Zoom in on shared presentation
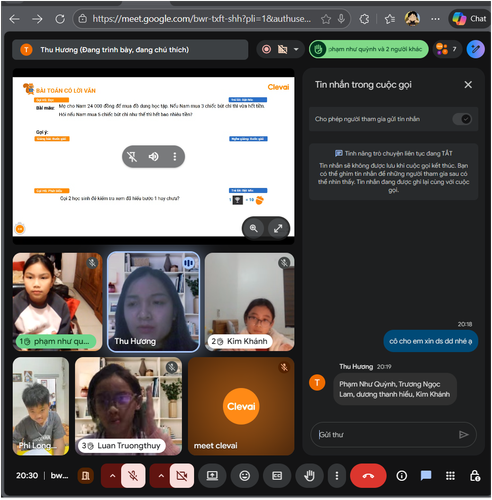 (x=254, y=228)
